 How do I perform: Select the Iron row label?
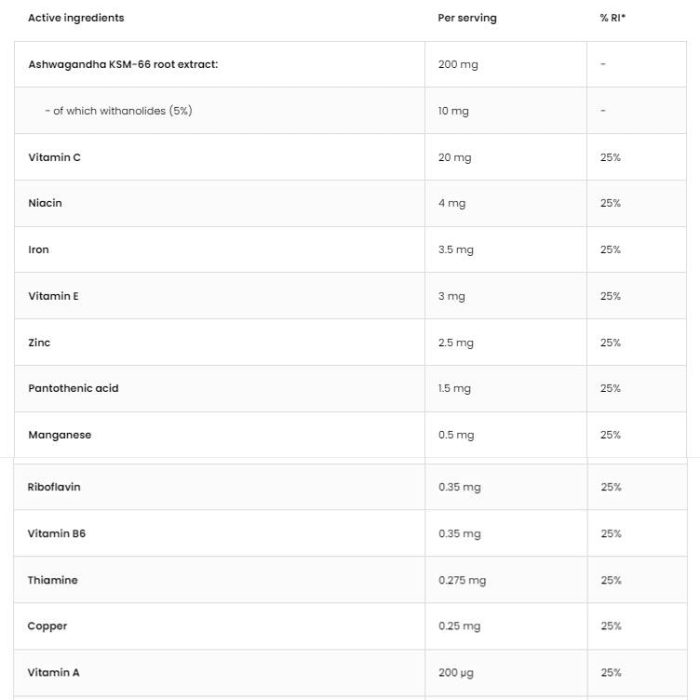click(x=38, y=250)
